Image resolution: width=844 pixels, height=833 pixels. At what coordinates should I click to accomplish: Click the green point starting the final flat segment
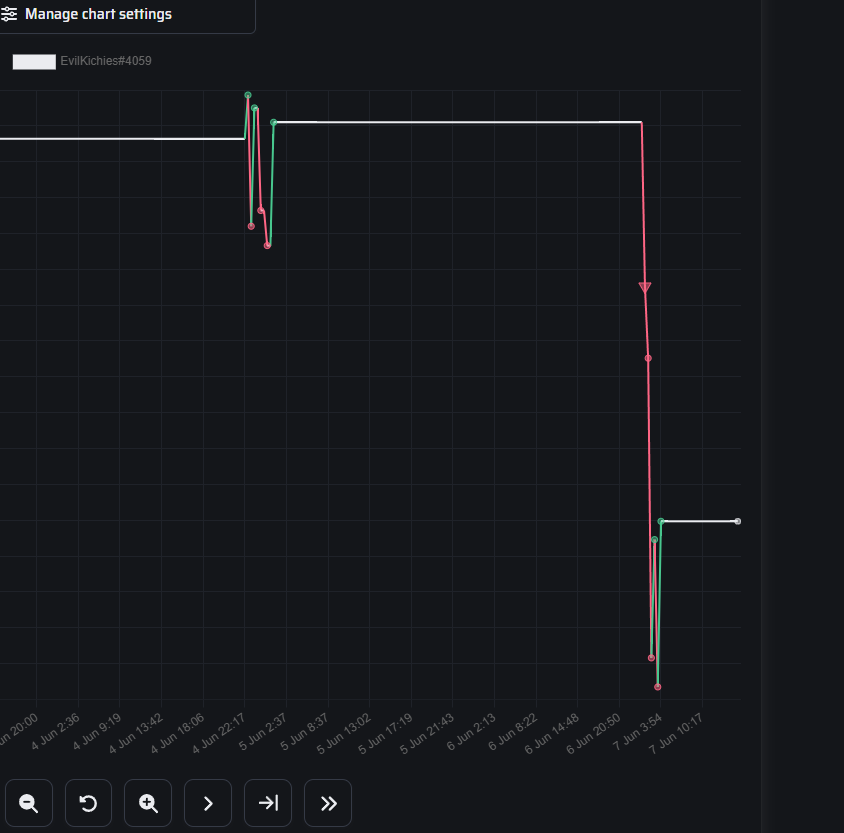click(661, 521)
